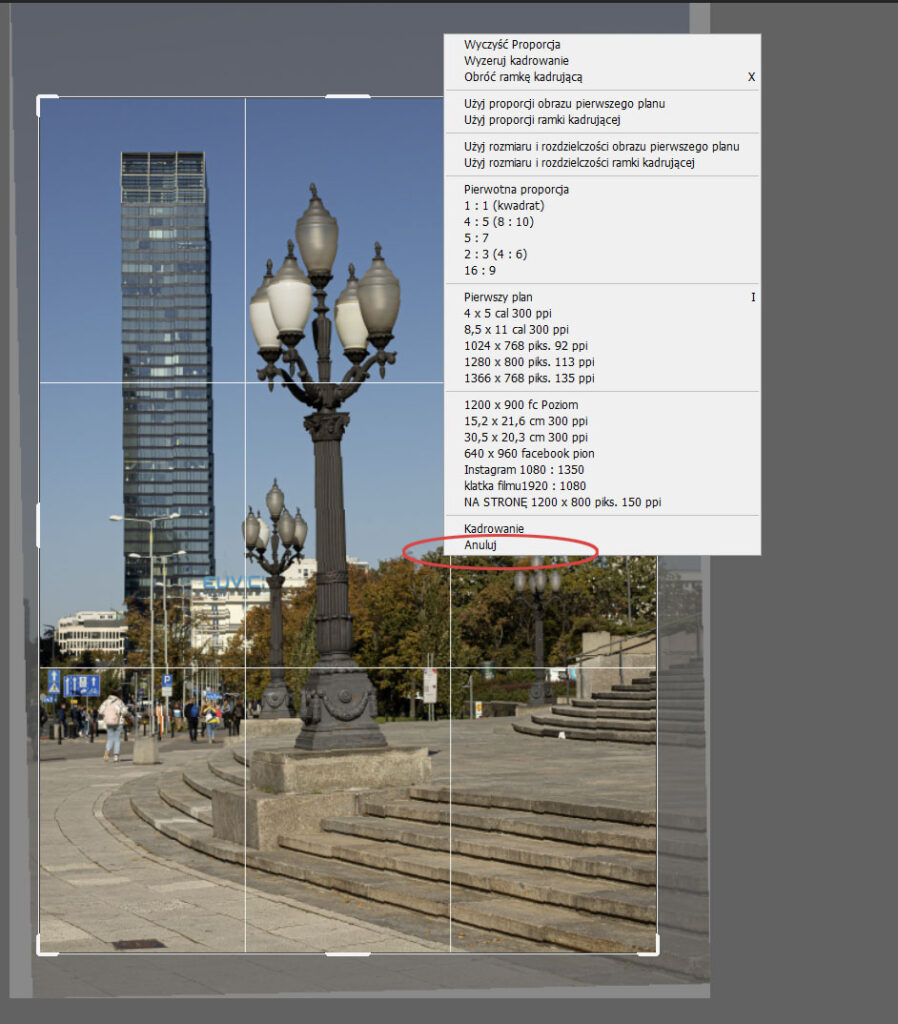The width and height of the screenshot is (898, 1024).
Task: Click Kadrowanie to apply the crop
Action: click(494, 529)
